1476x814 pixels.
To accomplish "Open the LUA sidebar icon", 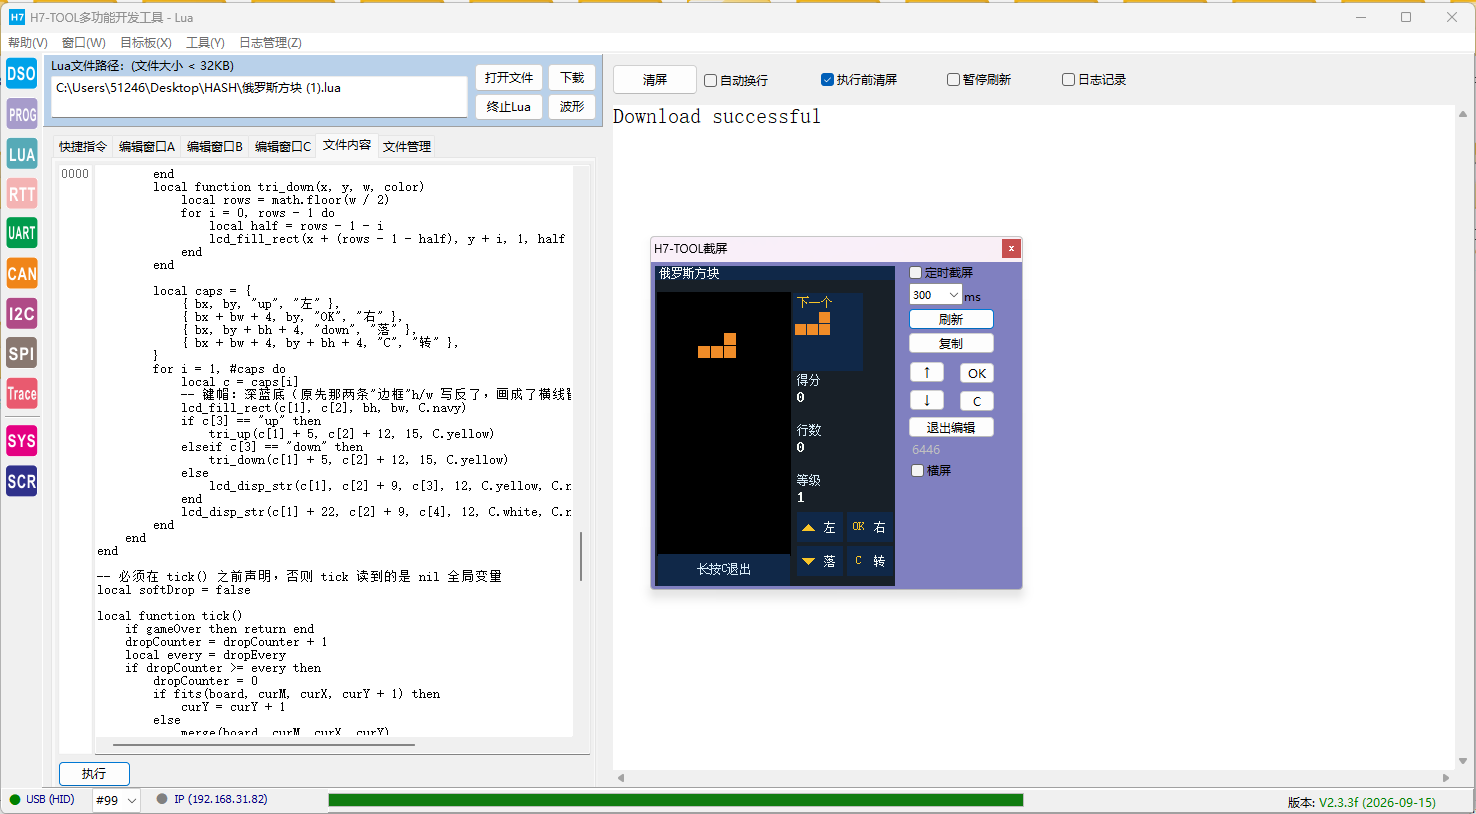I will pyautogui.click(x=22, y=154).
